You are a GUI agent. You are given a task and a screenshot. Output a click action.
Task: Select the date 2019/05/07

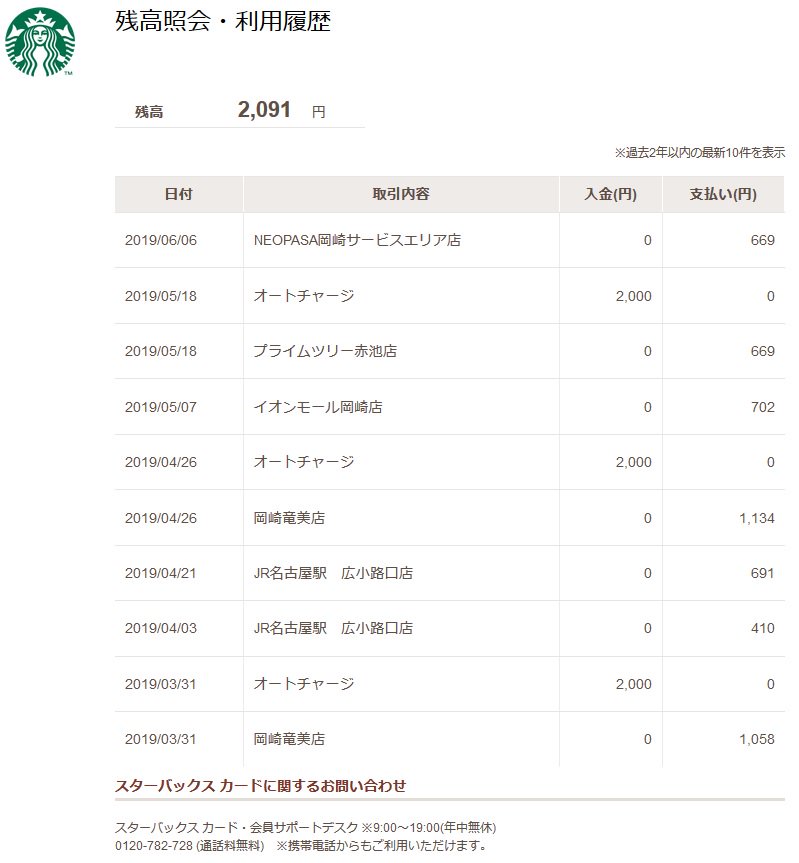click(161, 407)
